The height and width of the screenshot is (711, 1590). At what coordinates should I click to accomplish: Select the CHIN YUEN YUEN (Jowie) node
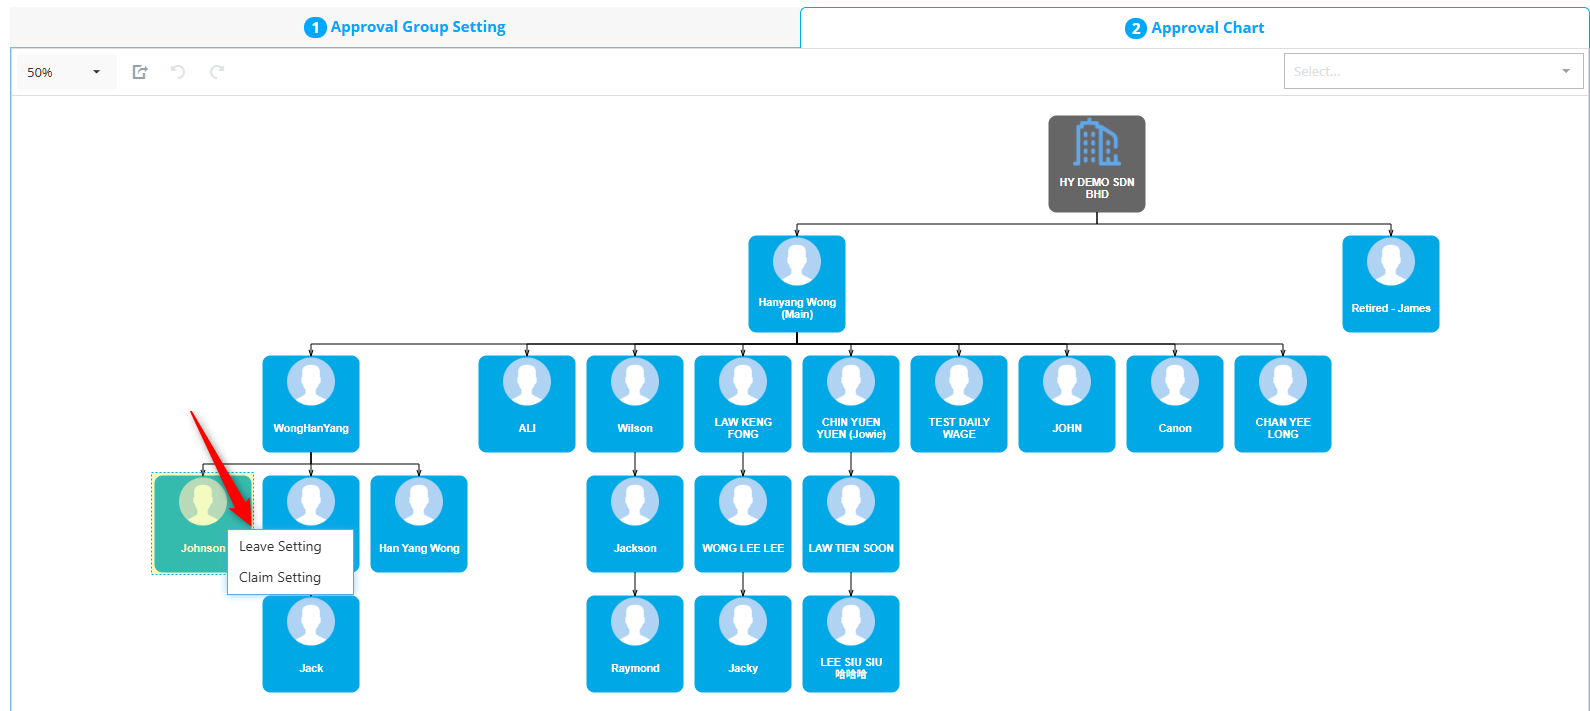(851, 404)
